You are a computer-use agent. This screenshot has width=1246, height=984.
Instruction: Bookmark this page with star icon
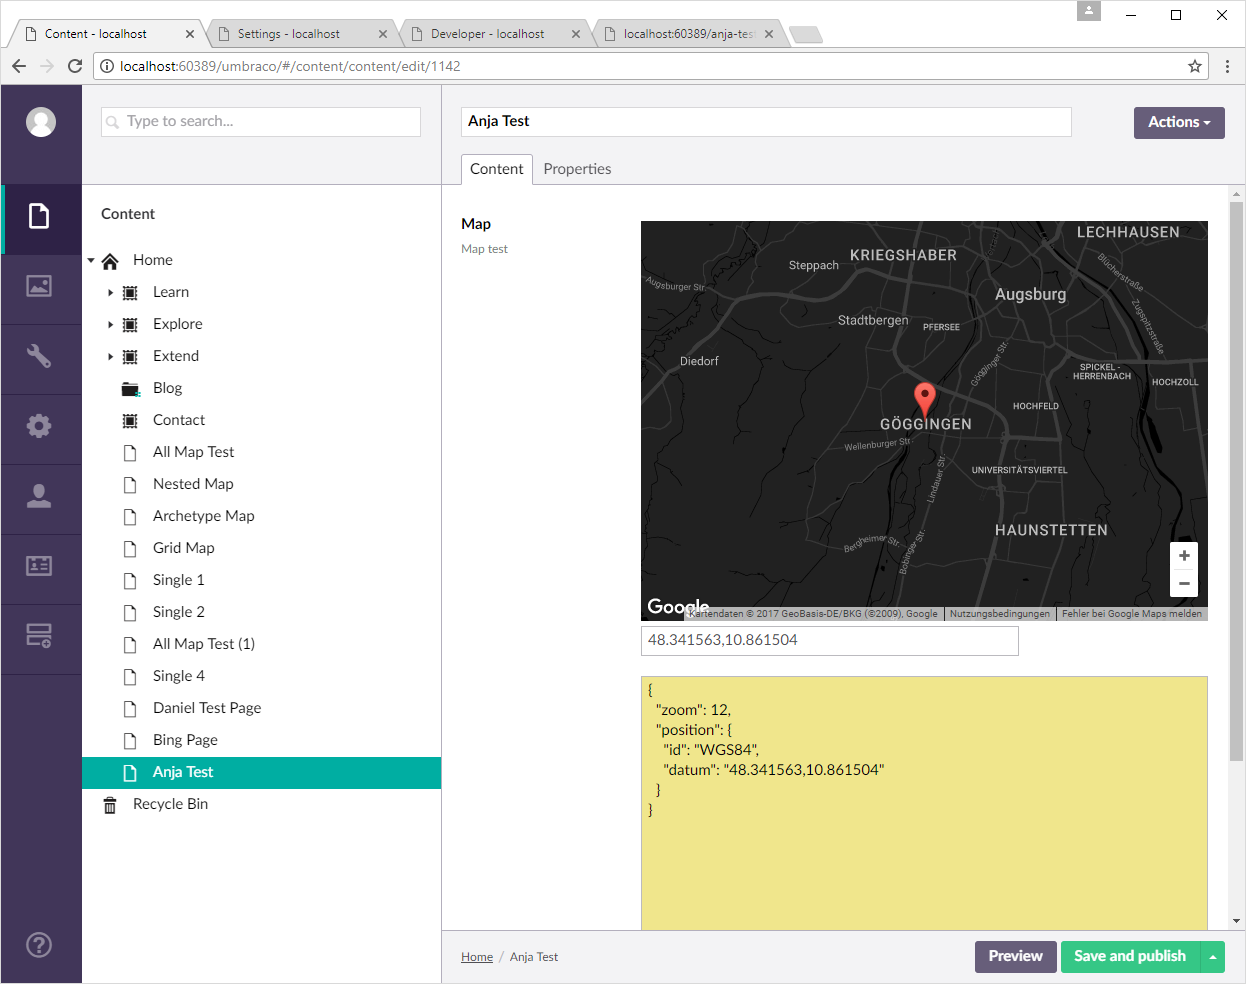tap(1195, 66)
